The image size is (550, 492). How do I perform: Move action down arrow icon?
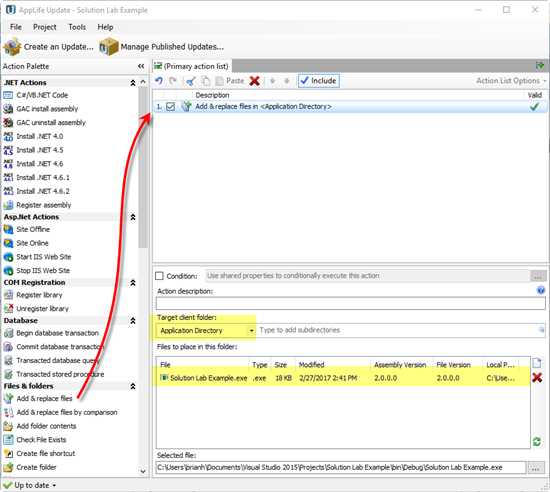click(x=287, y=81)
